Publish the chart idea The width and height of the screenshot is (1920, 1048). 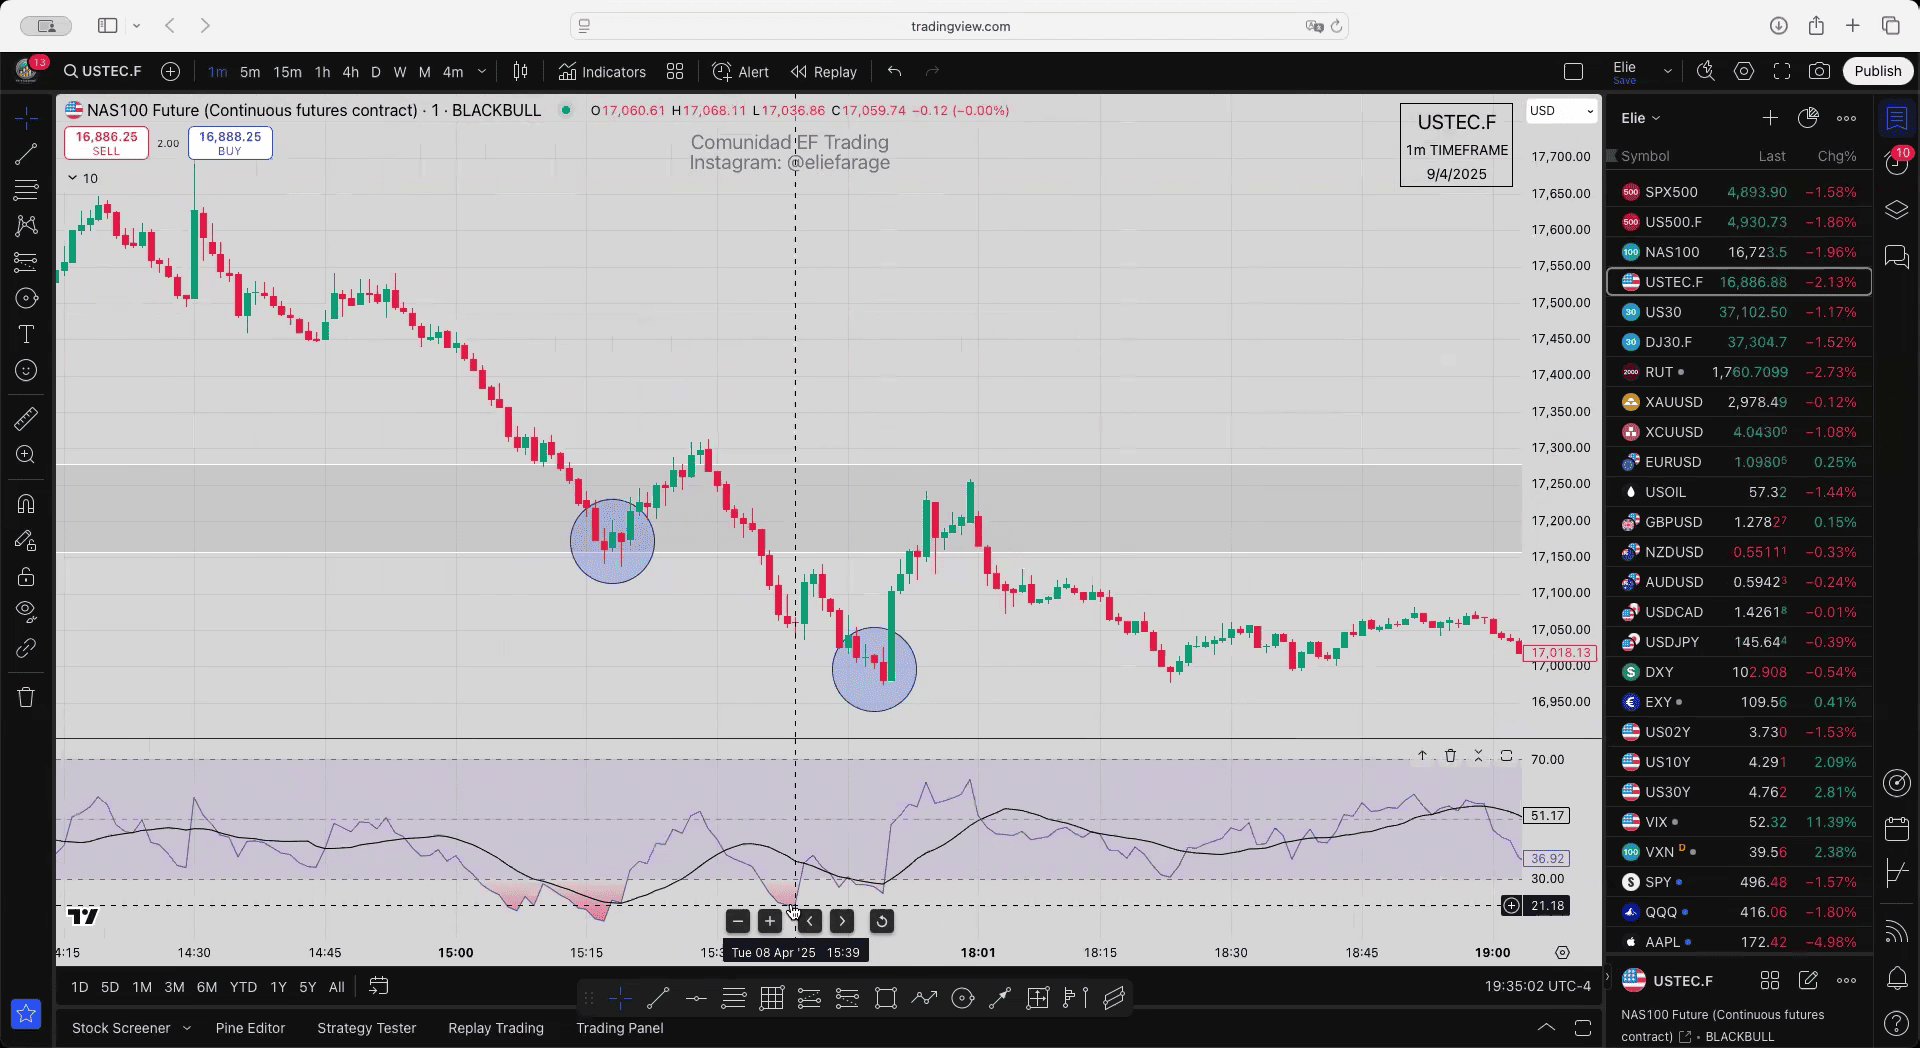click(1878, 71)
